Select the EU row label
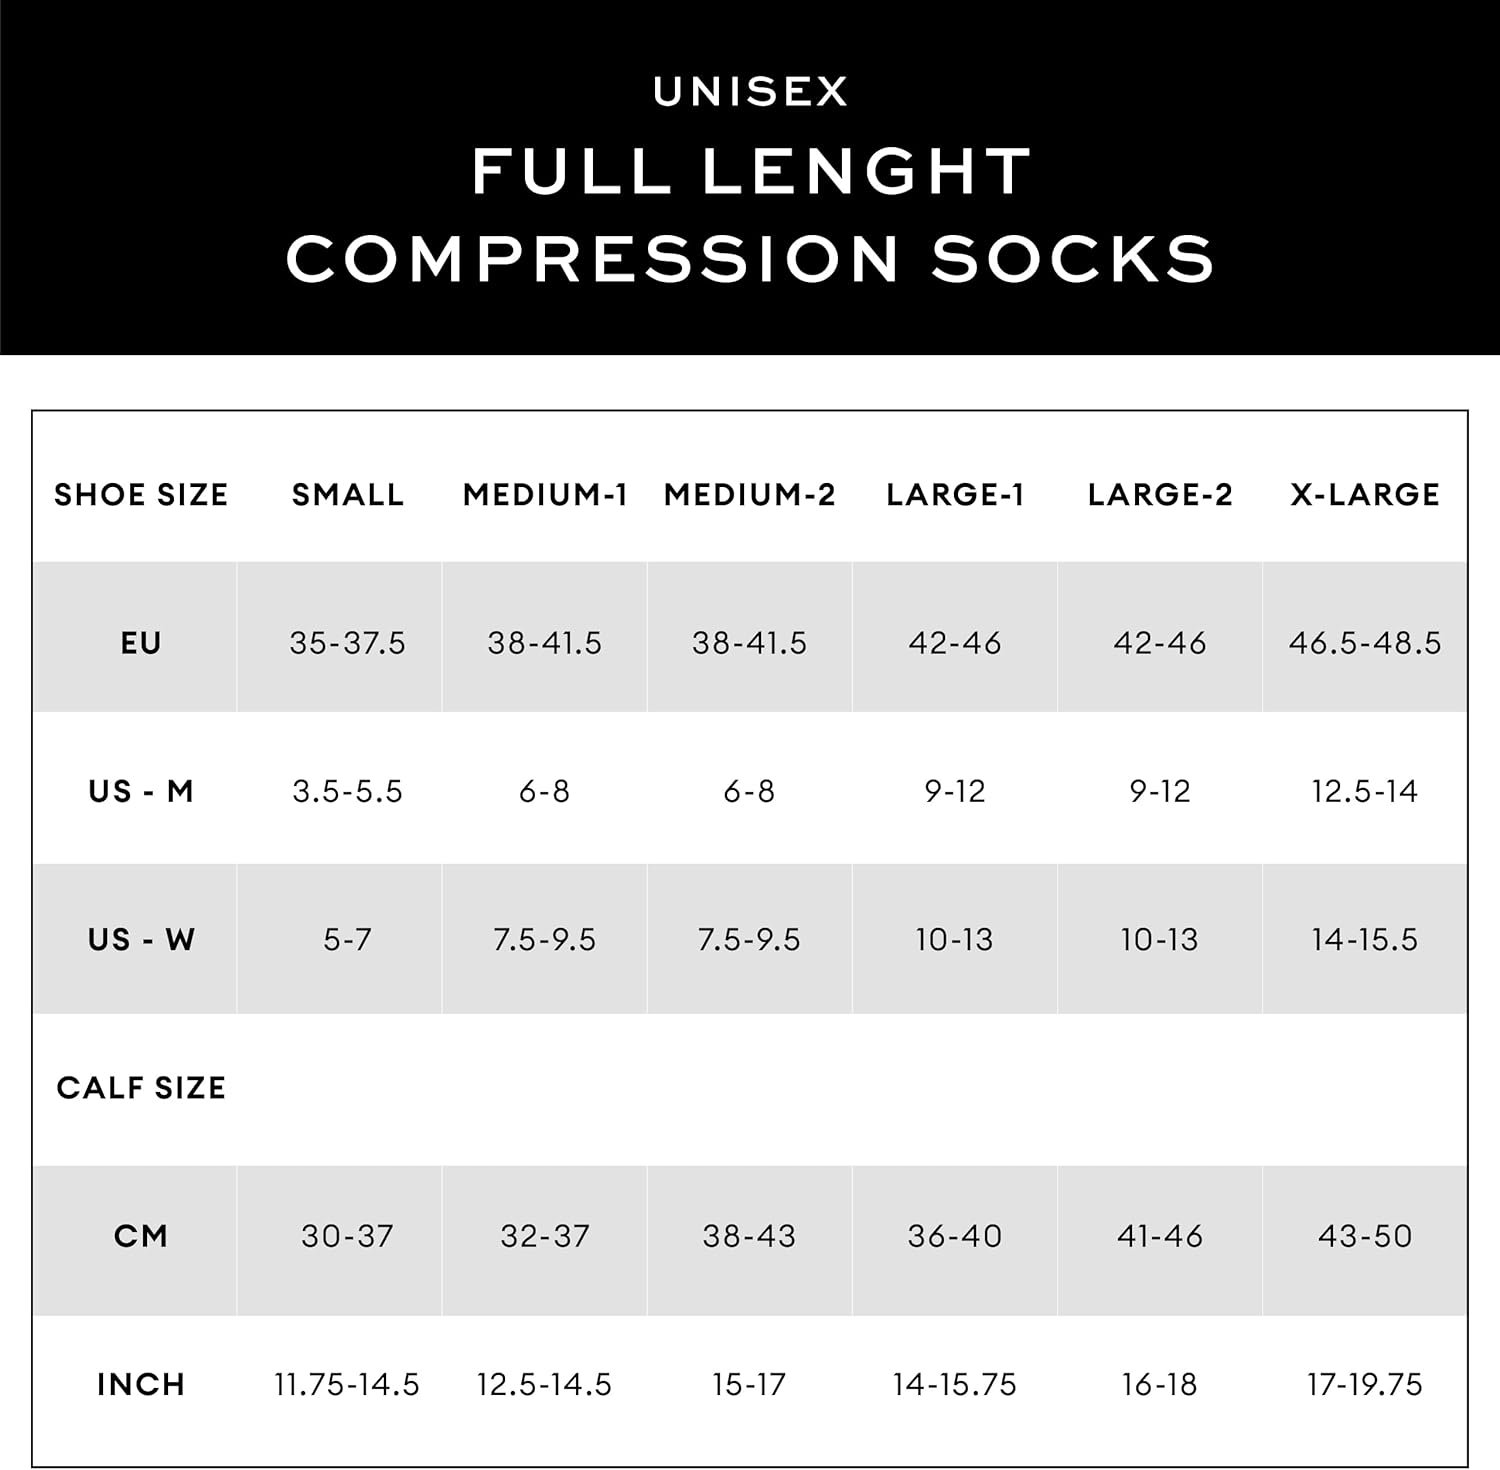This screenshot has height=1470, width=1500. pyautogui.click(x=141, y=643)
